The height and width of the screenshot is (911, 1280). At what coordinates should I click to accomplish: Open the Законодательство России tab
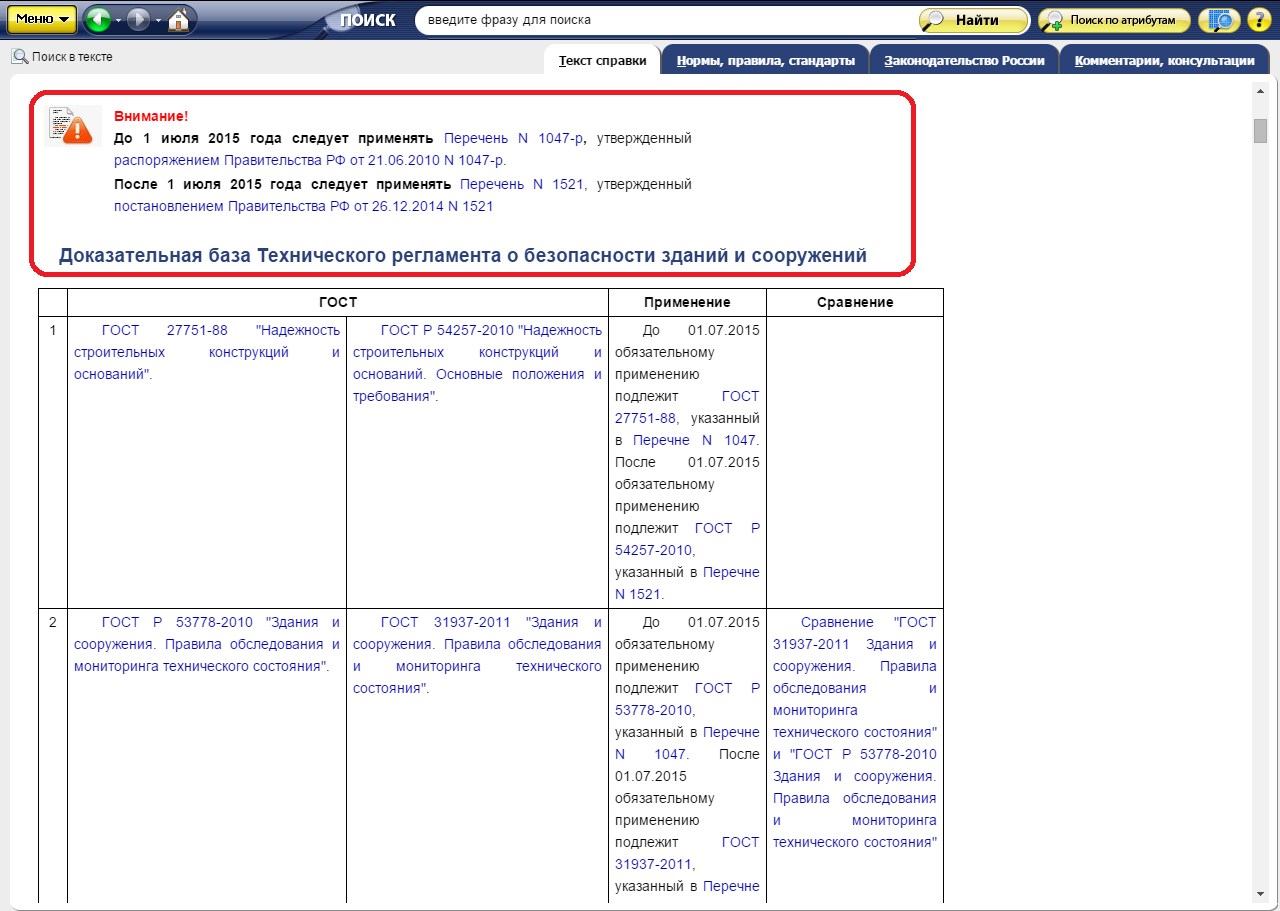pos(964,61)
